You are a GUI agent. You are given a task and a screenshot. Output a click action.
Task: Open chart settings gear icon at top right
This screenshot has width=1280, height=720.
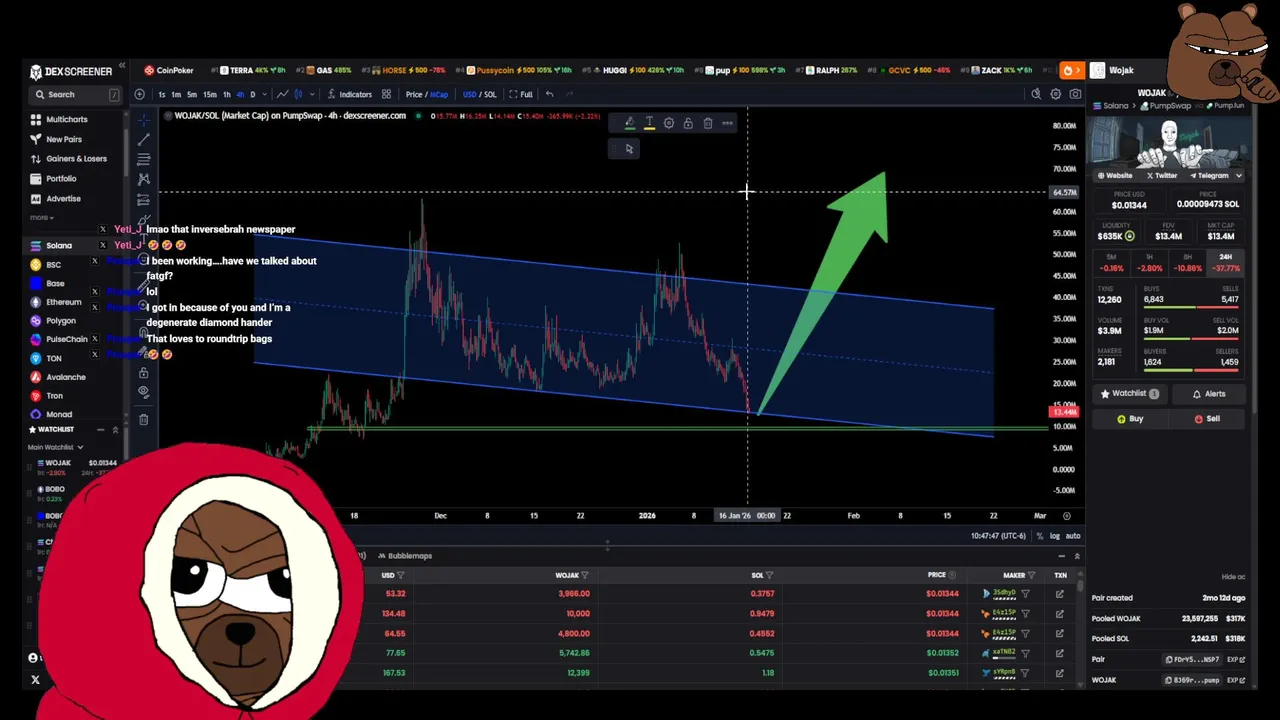pos(1055,94)
